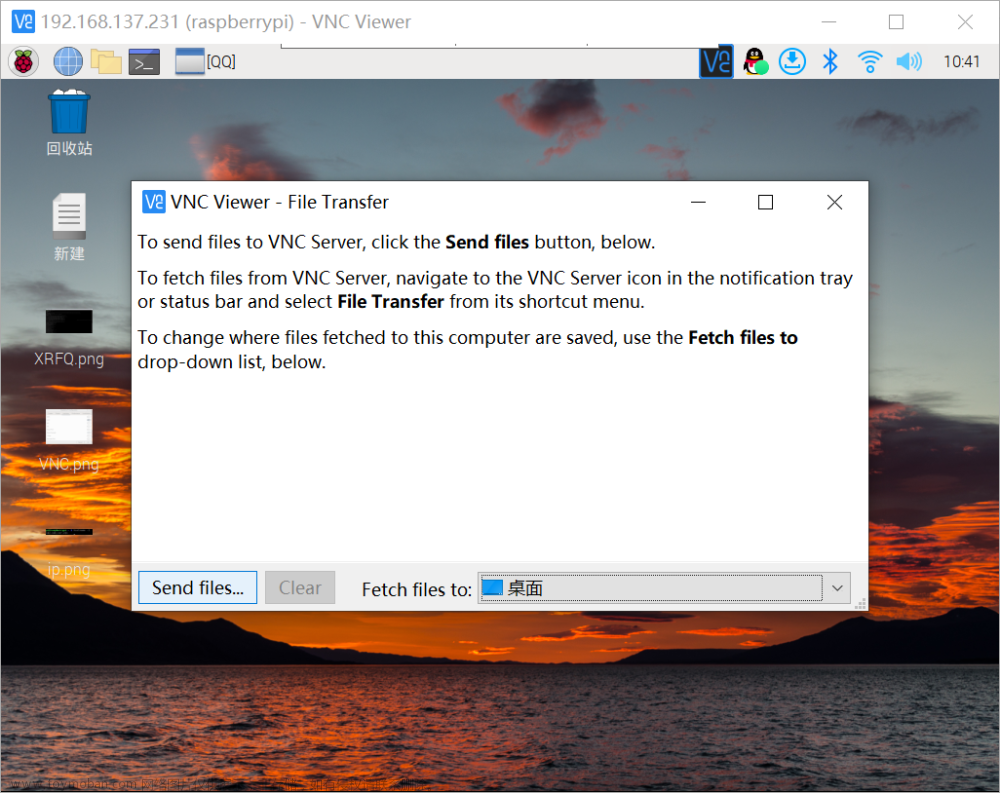Maximize the main VNC Viewer window
Screen dimensions: 1000x793
tap(896, 22)
